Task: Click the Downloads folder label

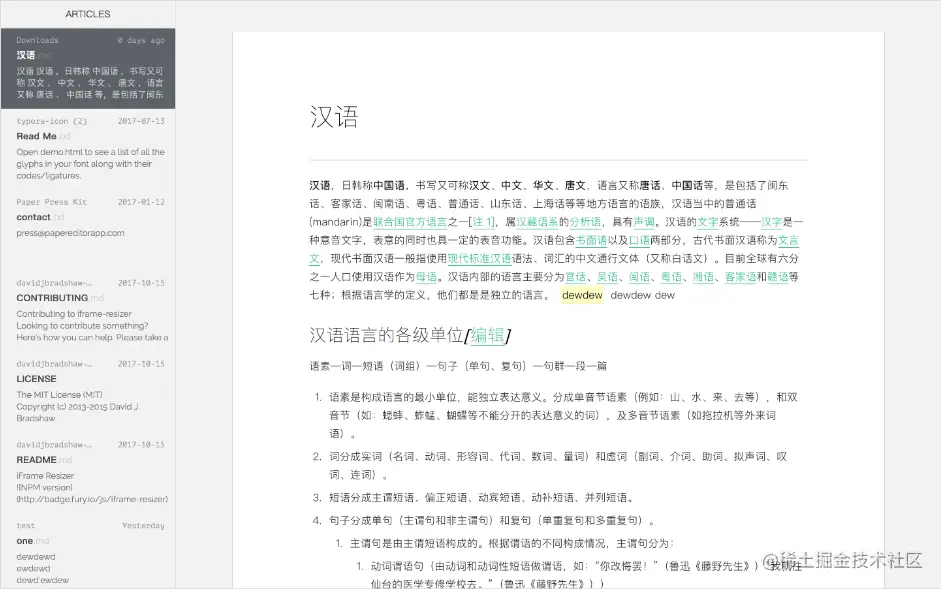Action: [37, 40]
